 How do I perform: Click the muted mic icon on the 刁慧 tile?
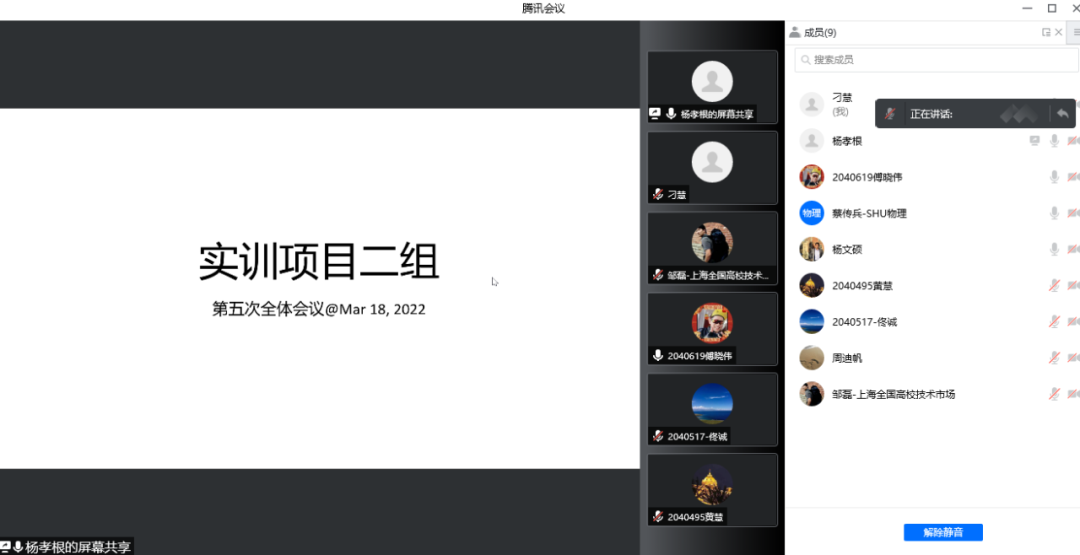(x=658, y=195)
